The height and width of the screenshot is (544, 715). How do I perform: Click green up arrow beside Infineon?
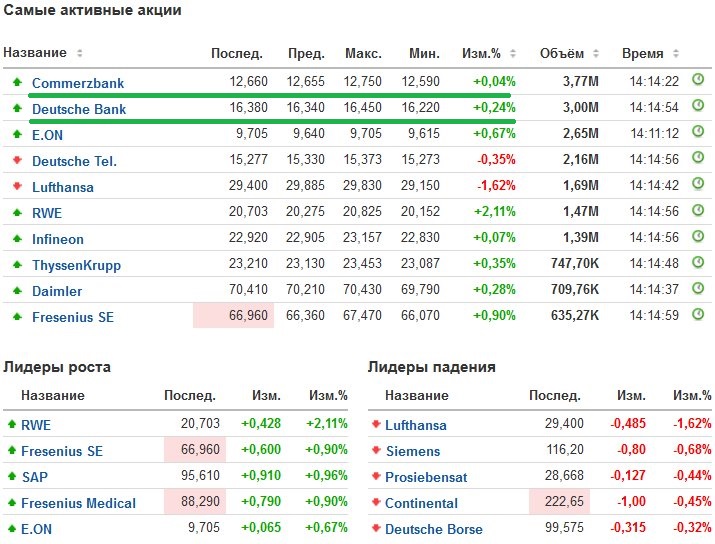[x=17, y=238]
